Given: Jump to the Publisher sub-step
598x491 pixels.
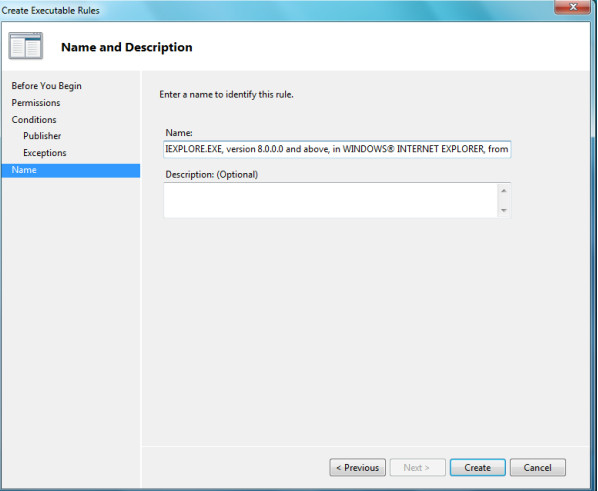Looking at the screenshot, I should pos(42,136).
